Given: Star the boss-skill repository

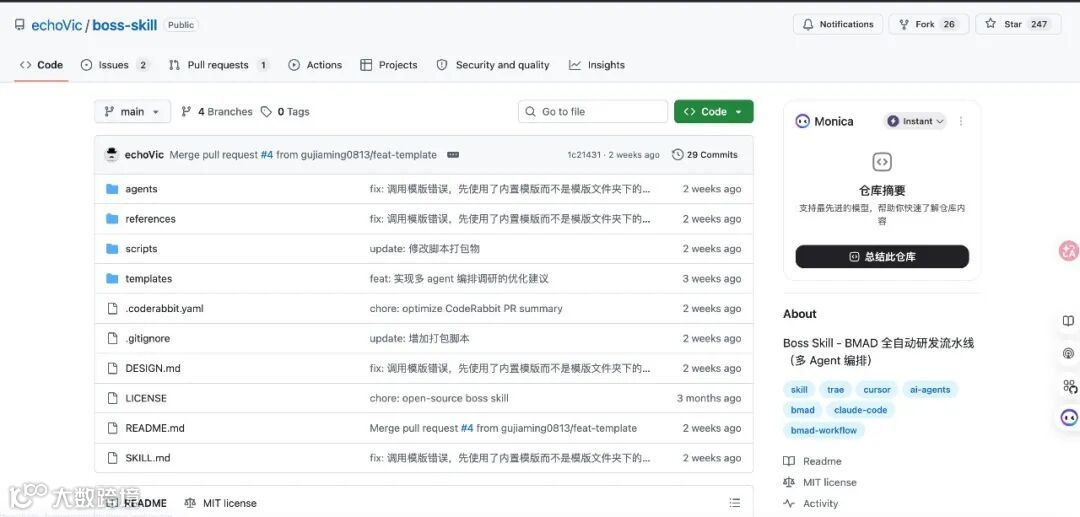Looking at the screenshot, I should [1018, 24].
